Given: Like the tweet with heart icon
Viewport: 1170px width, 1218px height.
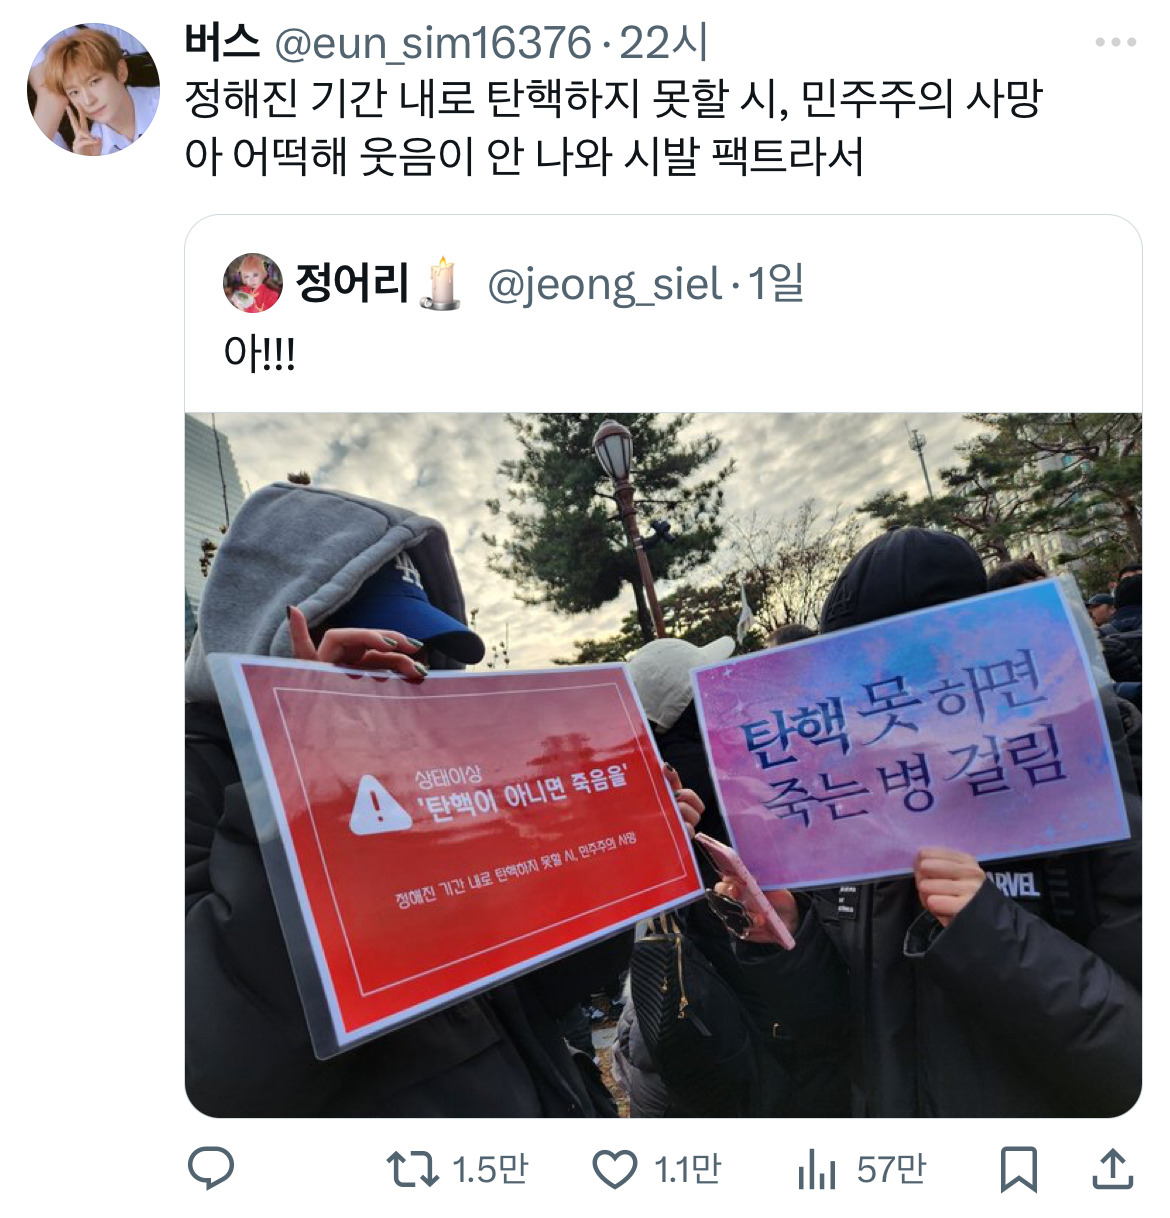Looking at the screenshot, I should 615,1169.
